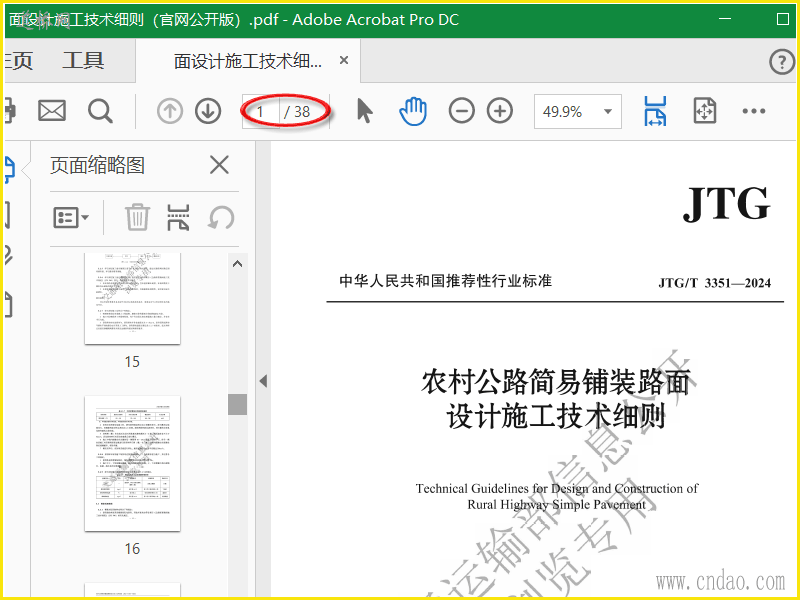Rotate page icon in thumbnails panel
Viewport: 800px width, 600px height.
click(221, 218)
